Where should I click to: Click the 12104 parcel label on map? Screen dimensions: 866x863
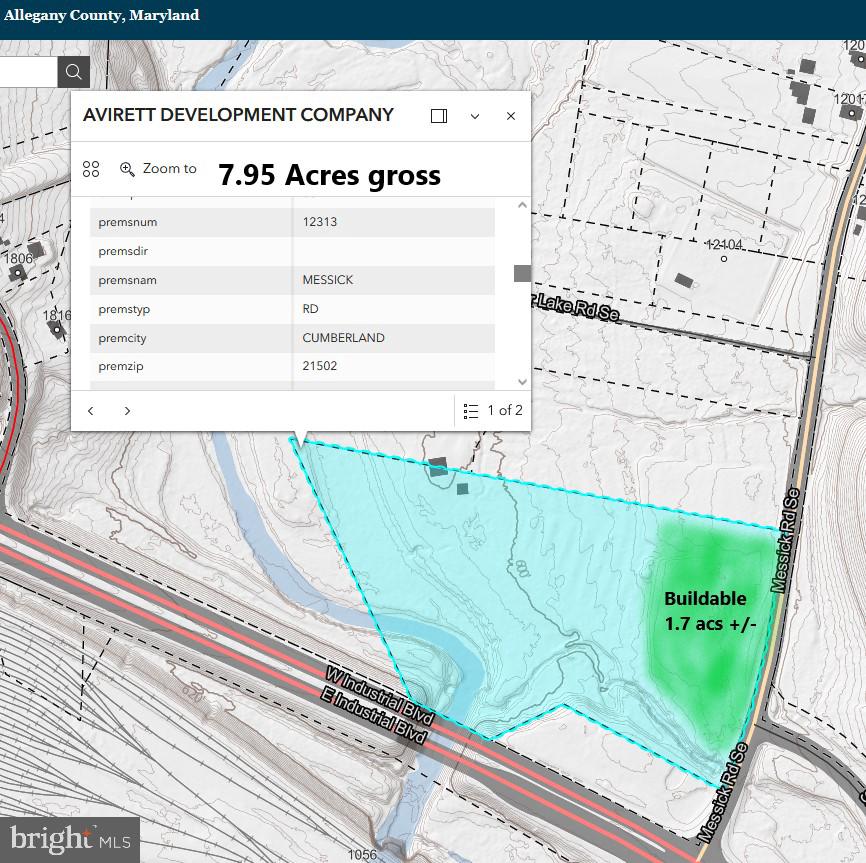(724, 245)
